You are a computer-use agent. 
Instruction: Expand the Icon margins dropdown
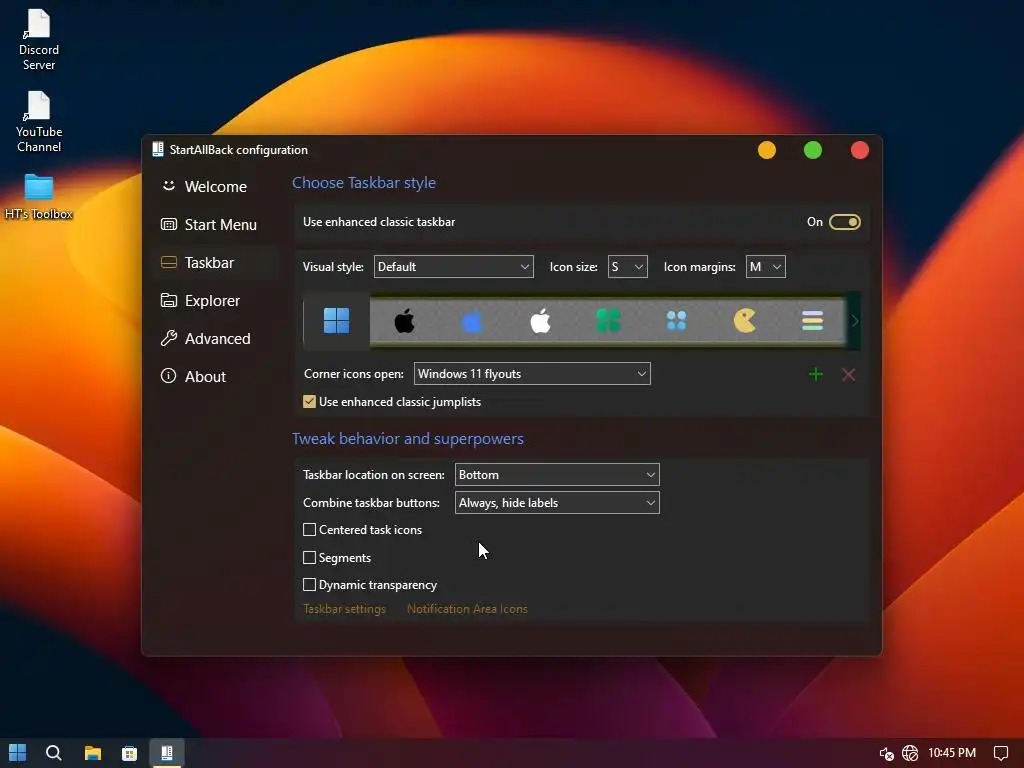click(x=765, y=266)
